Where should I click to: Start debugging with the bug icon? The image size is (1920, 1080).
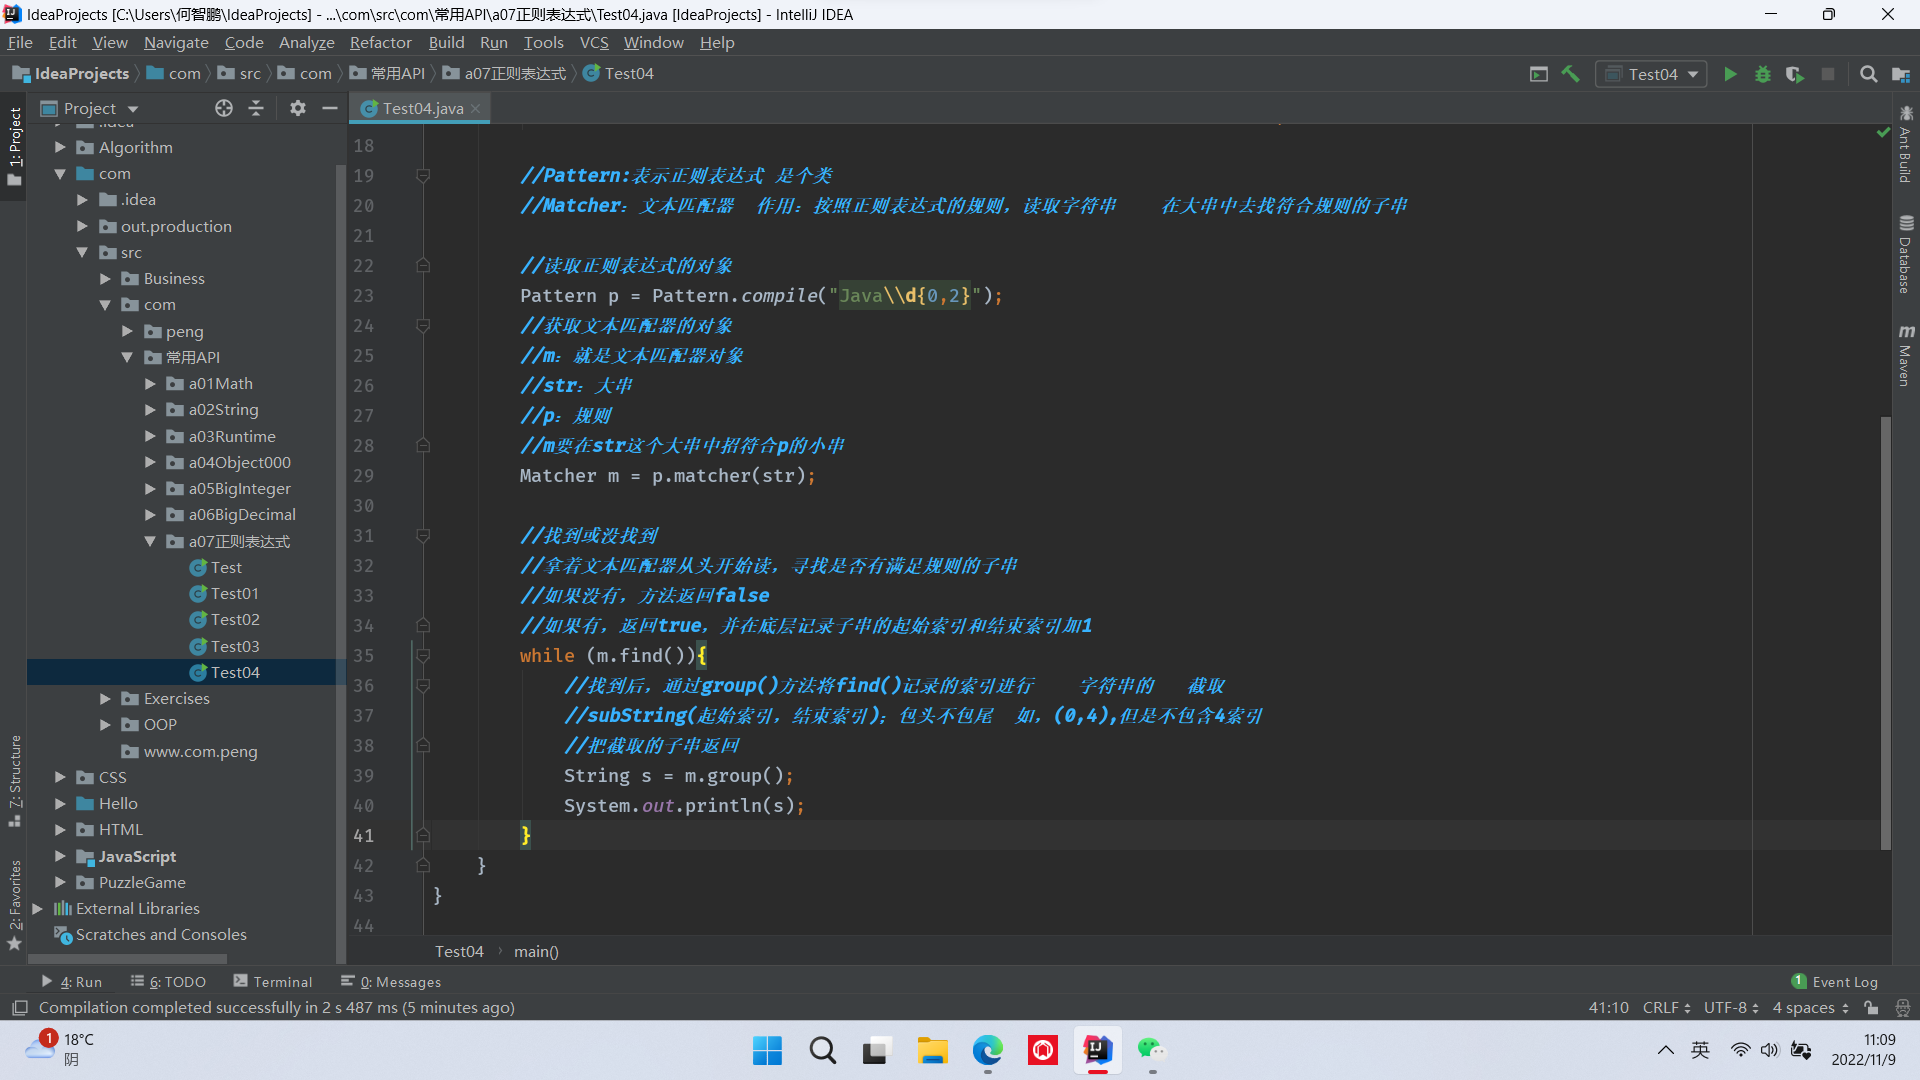(x=1762, y=74)
